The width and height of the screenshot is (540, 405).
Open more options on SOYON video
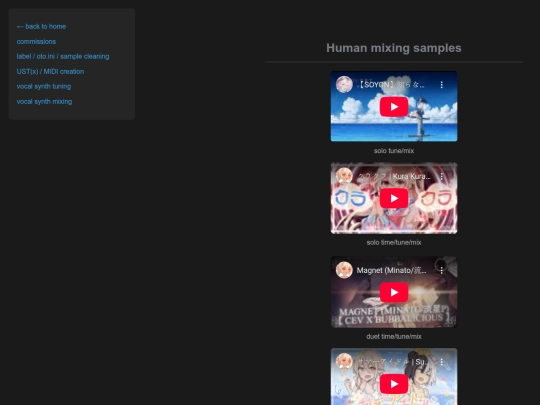(x=442, y=85)
